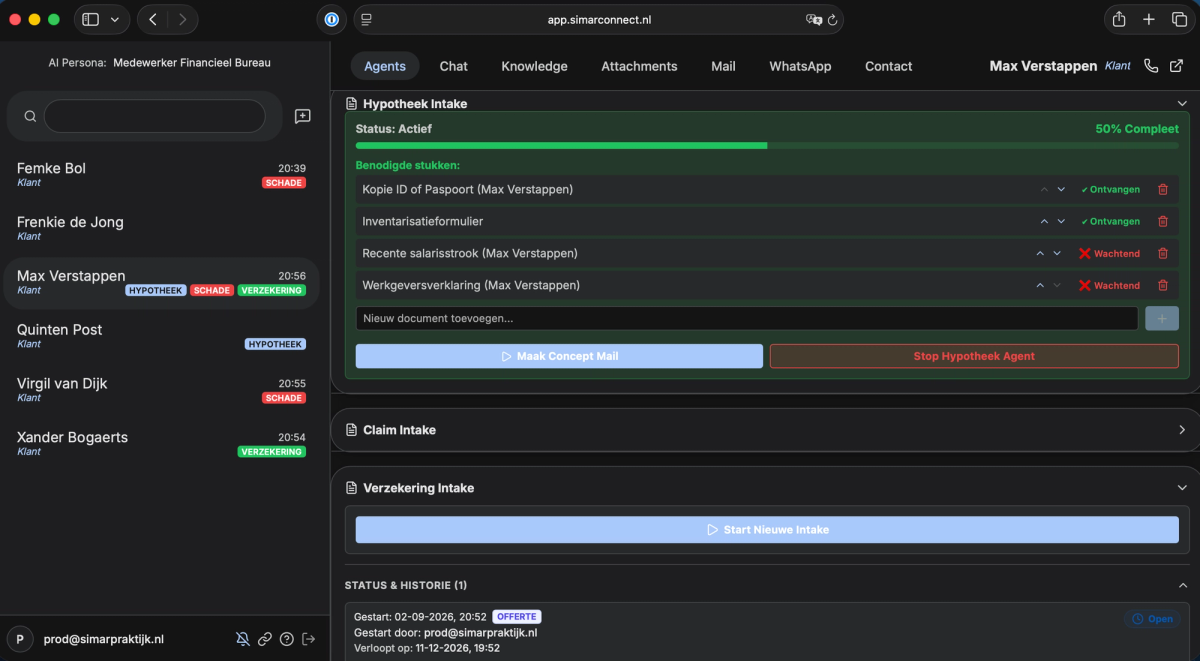Click the search magnifier icon

30,116
